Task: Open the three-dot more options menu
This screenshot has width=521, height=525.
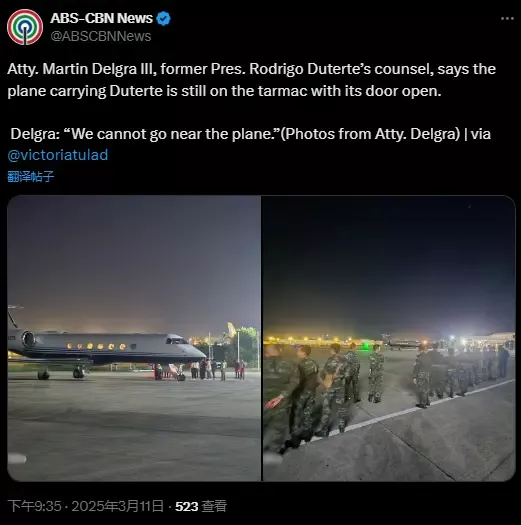Action: [507, 19]
